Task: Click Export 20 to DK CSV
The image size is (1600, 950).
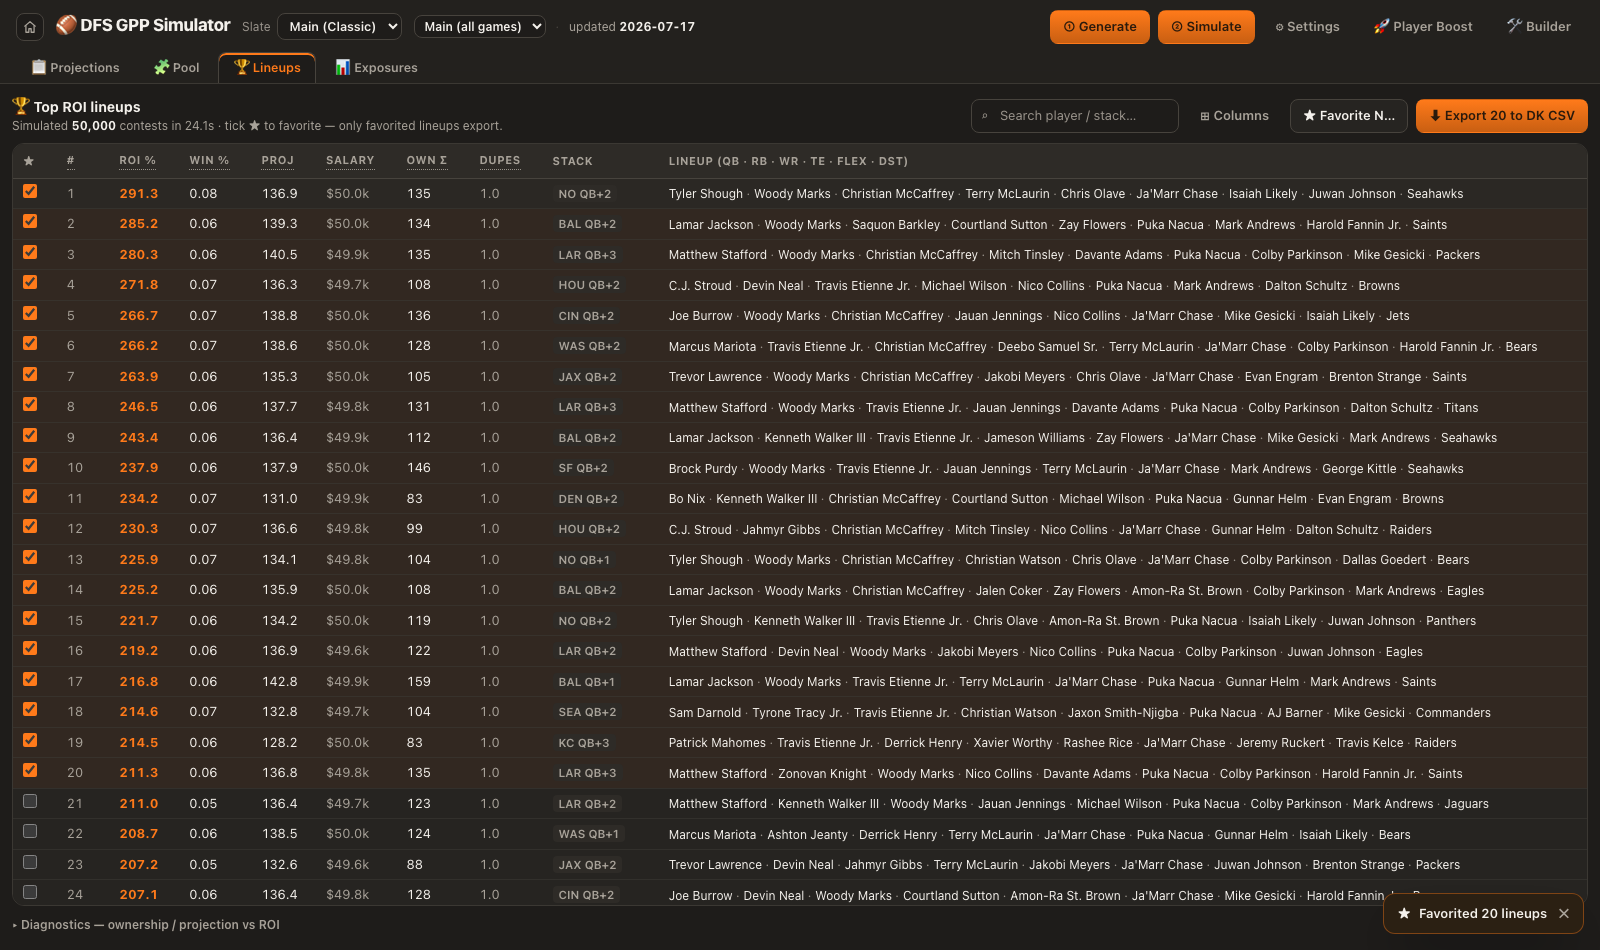Action: tap(1502, 116)
